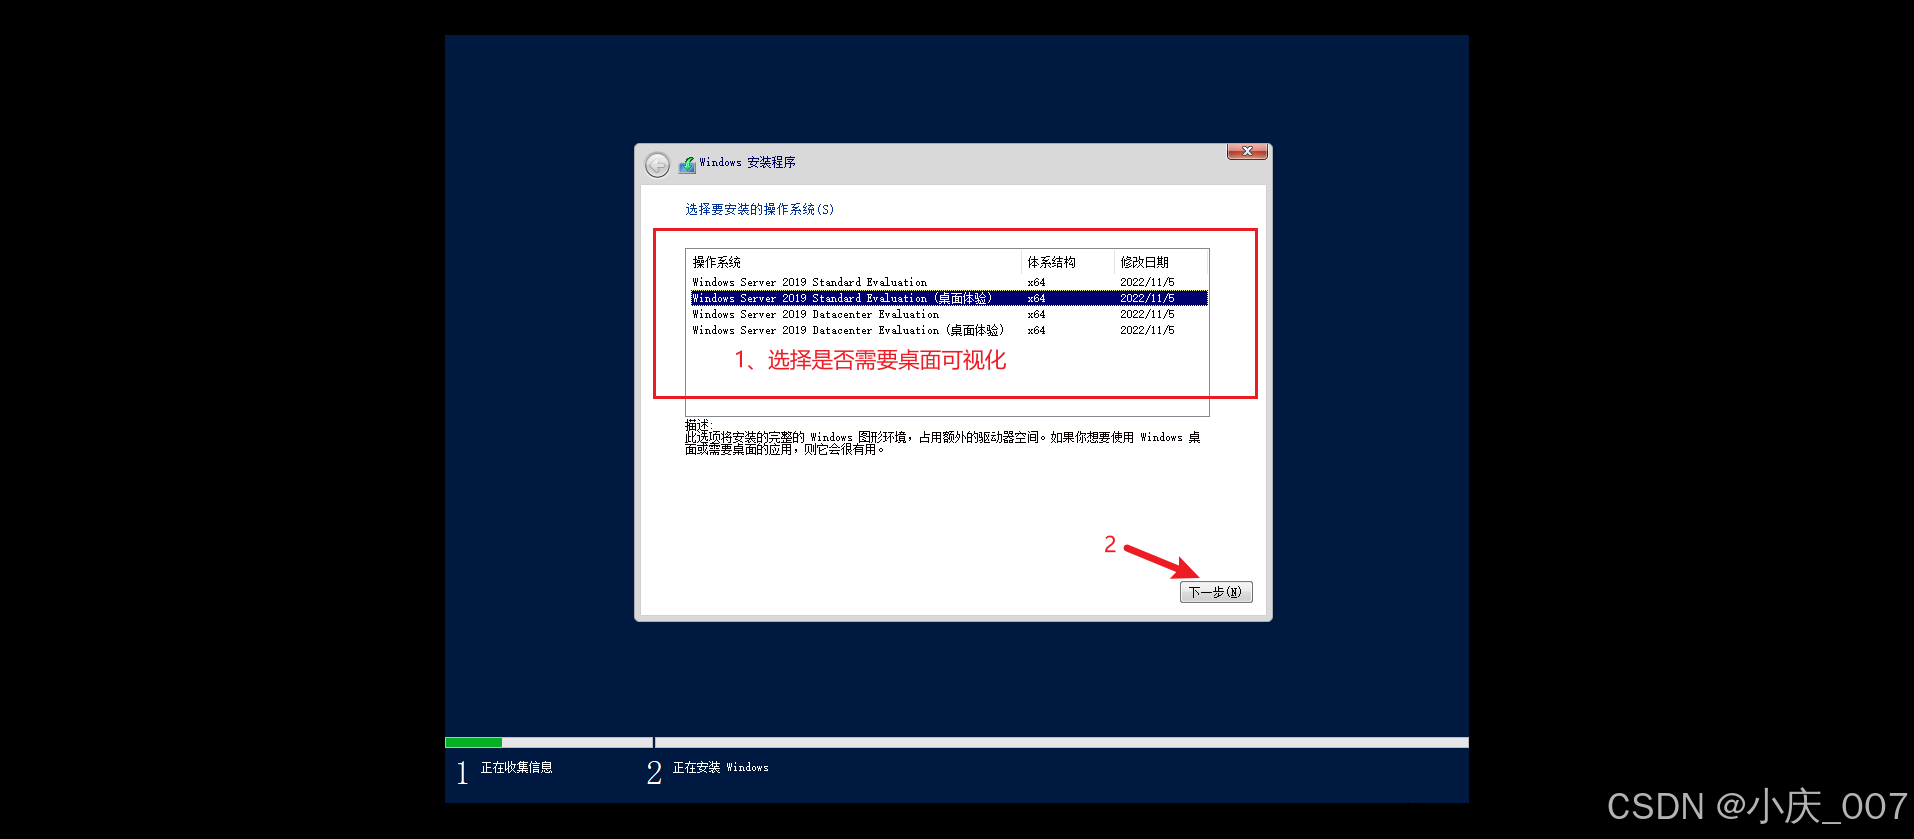Click the 选择要安装的操作系统(S) label
The height and width of the screenshot is (839, 1914).
pos(759,209)
